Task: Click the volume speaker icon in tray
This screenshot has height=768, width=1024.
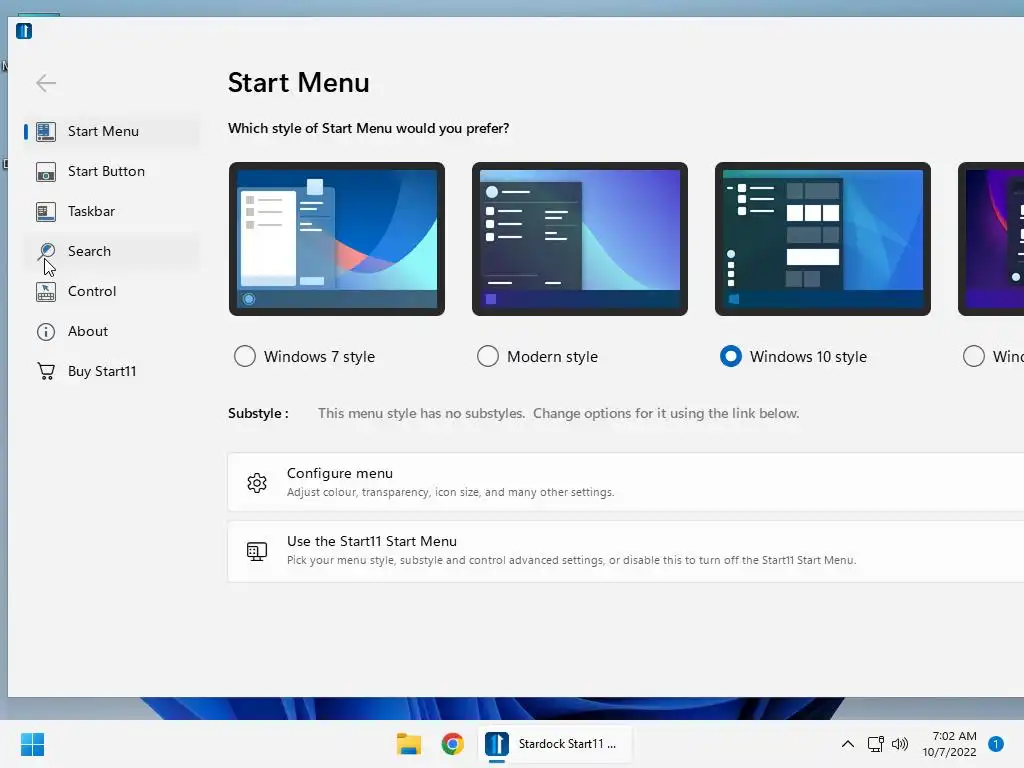Action: 900,744
